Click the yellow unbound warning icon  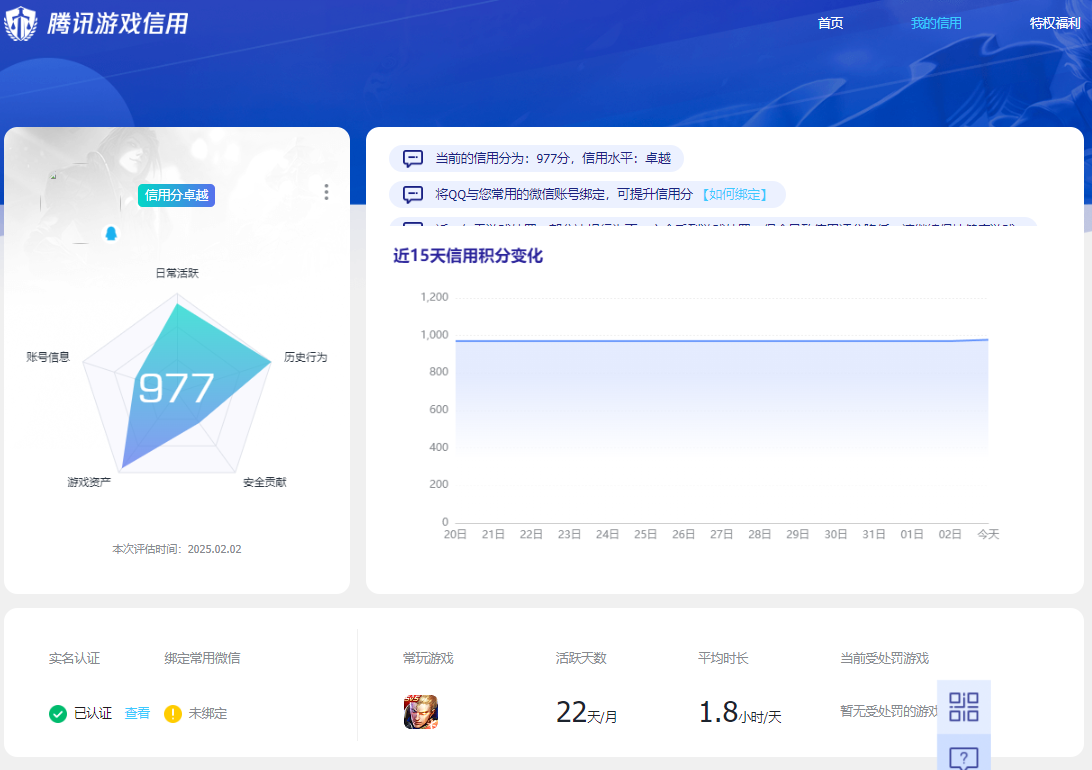[173, 714]
